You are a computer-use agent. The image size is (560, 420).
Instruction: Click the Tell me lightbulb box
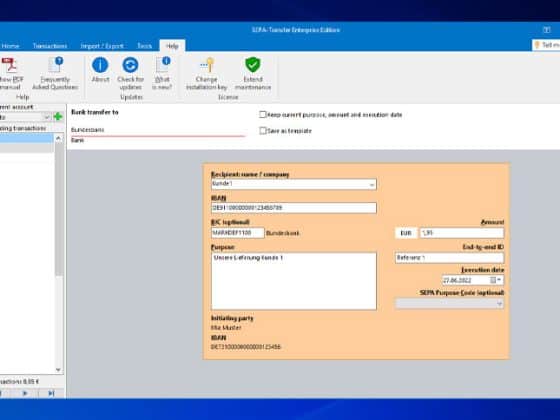pos(546,45)
